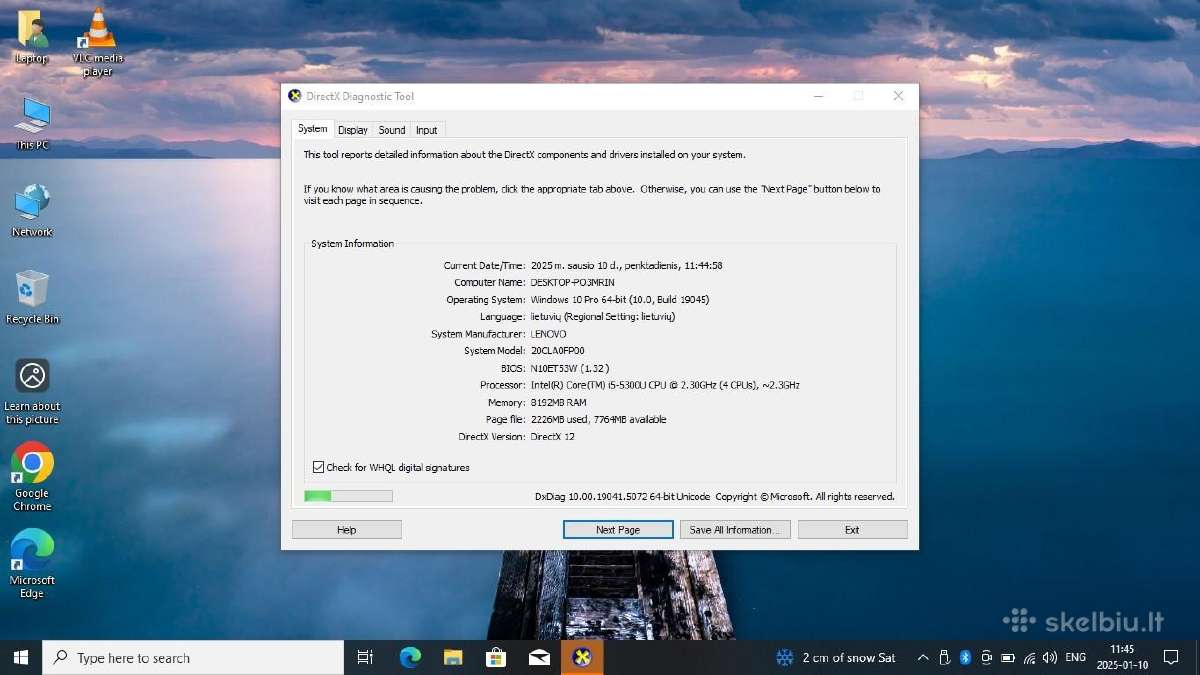Click system model 20CLA0FP00 text
The image size is (1200, 675).
(x=557, y=351)
